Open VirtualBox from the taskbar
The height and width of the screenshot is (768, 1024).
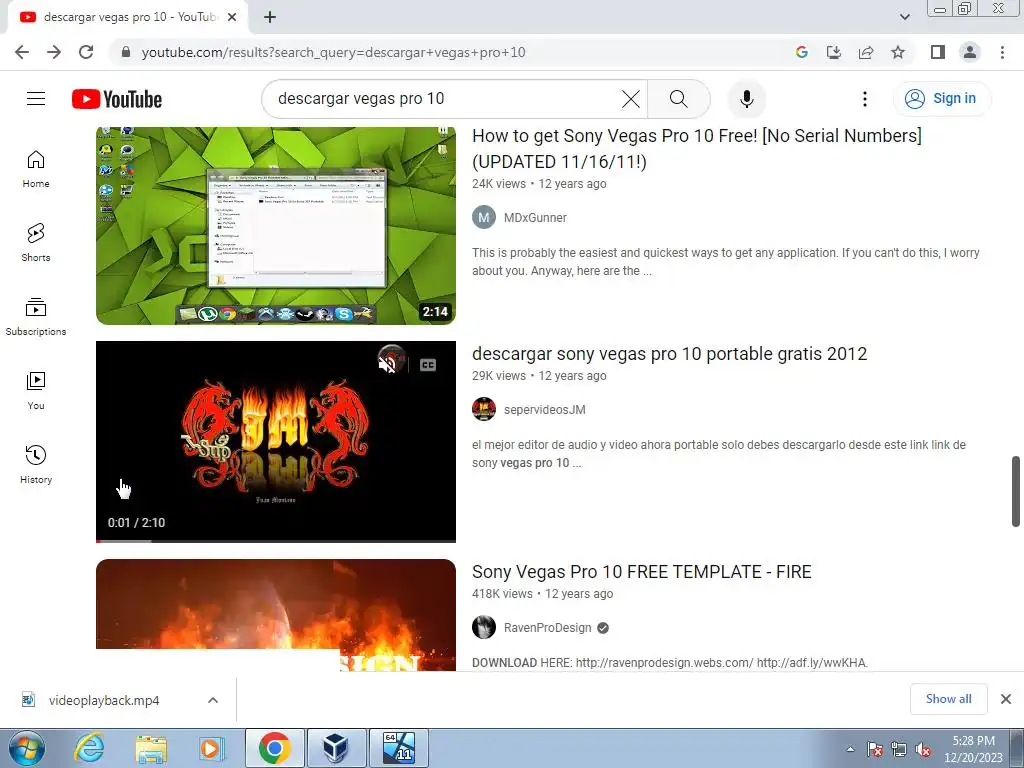[336, 748]
